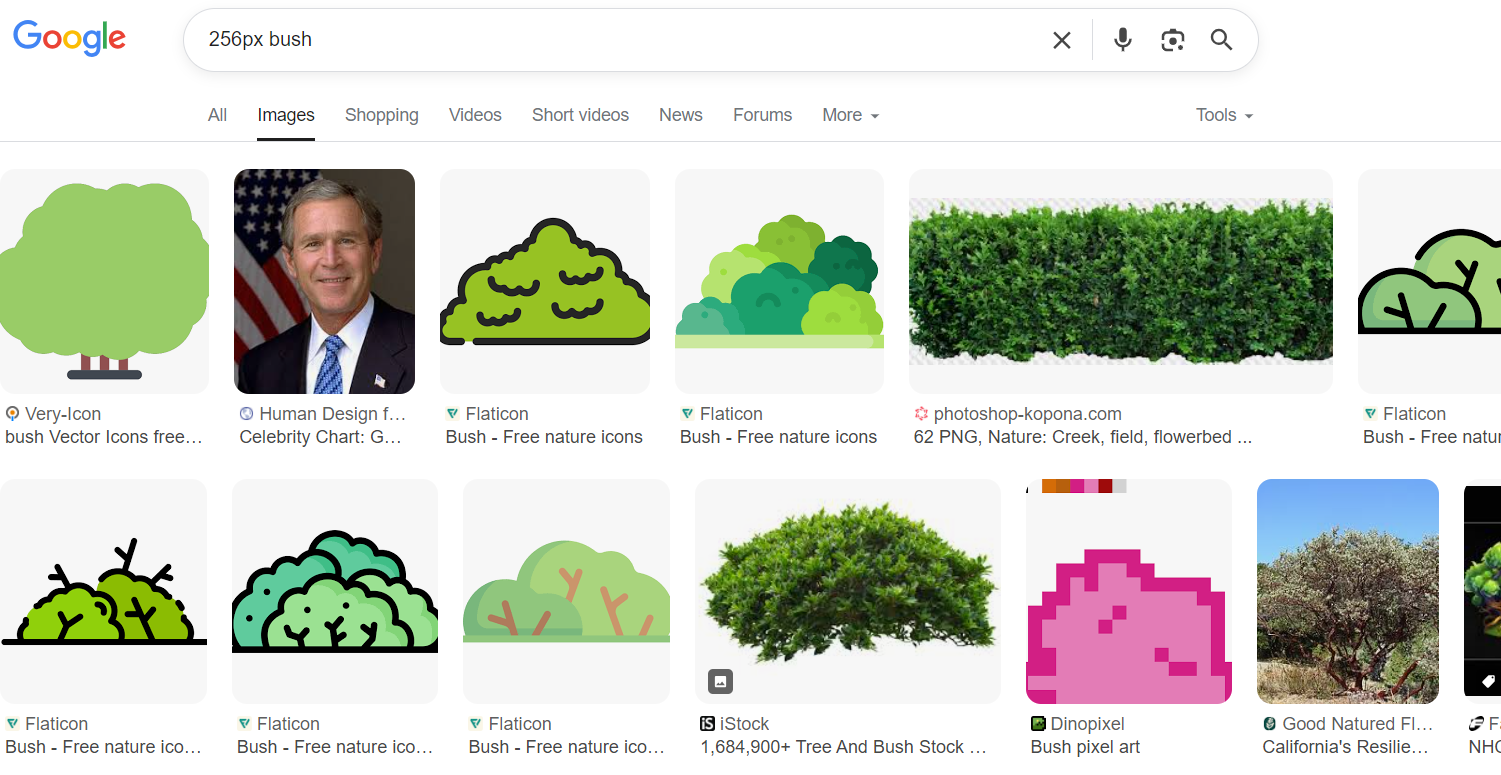Expand the More dropdown menu

[x=851, y=115]
